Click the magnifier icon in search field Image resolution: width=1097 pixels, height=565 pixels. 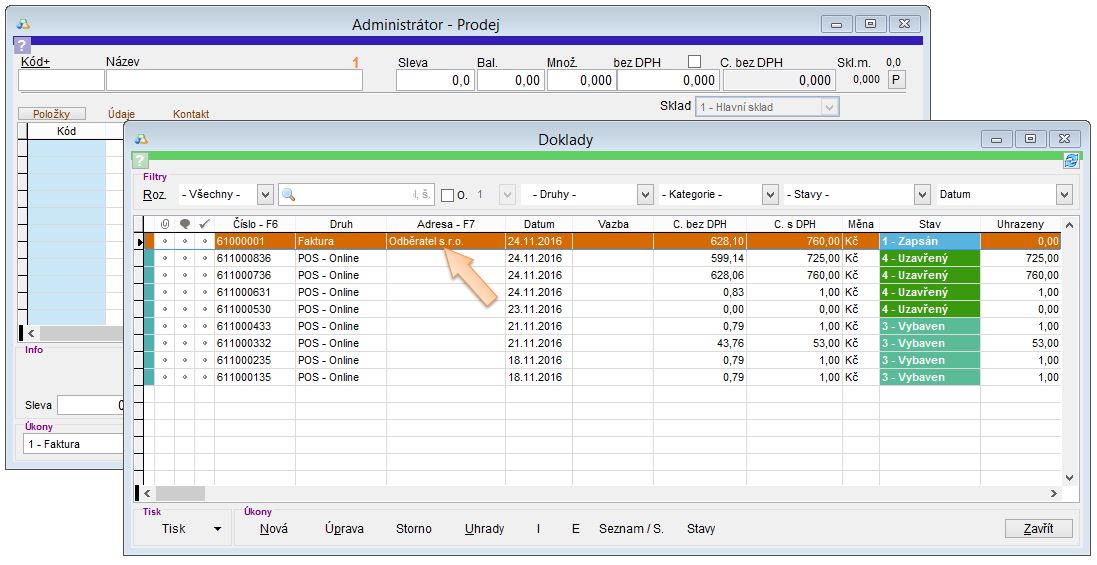coord(290,195)
